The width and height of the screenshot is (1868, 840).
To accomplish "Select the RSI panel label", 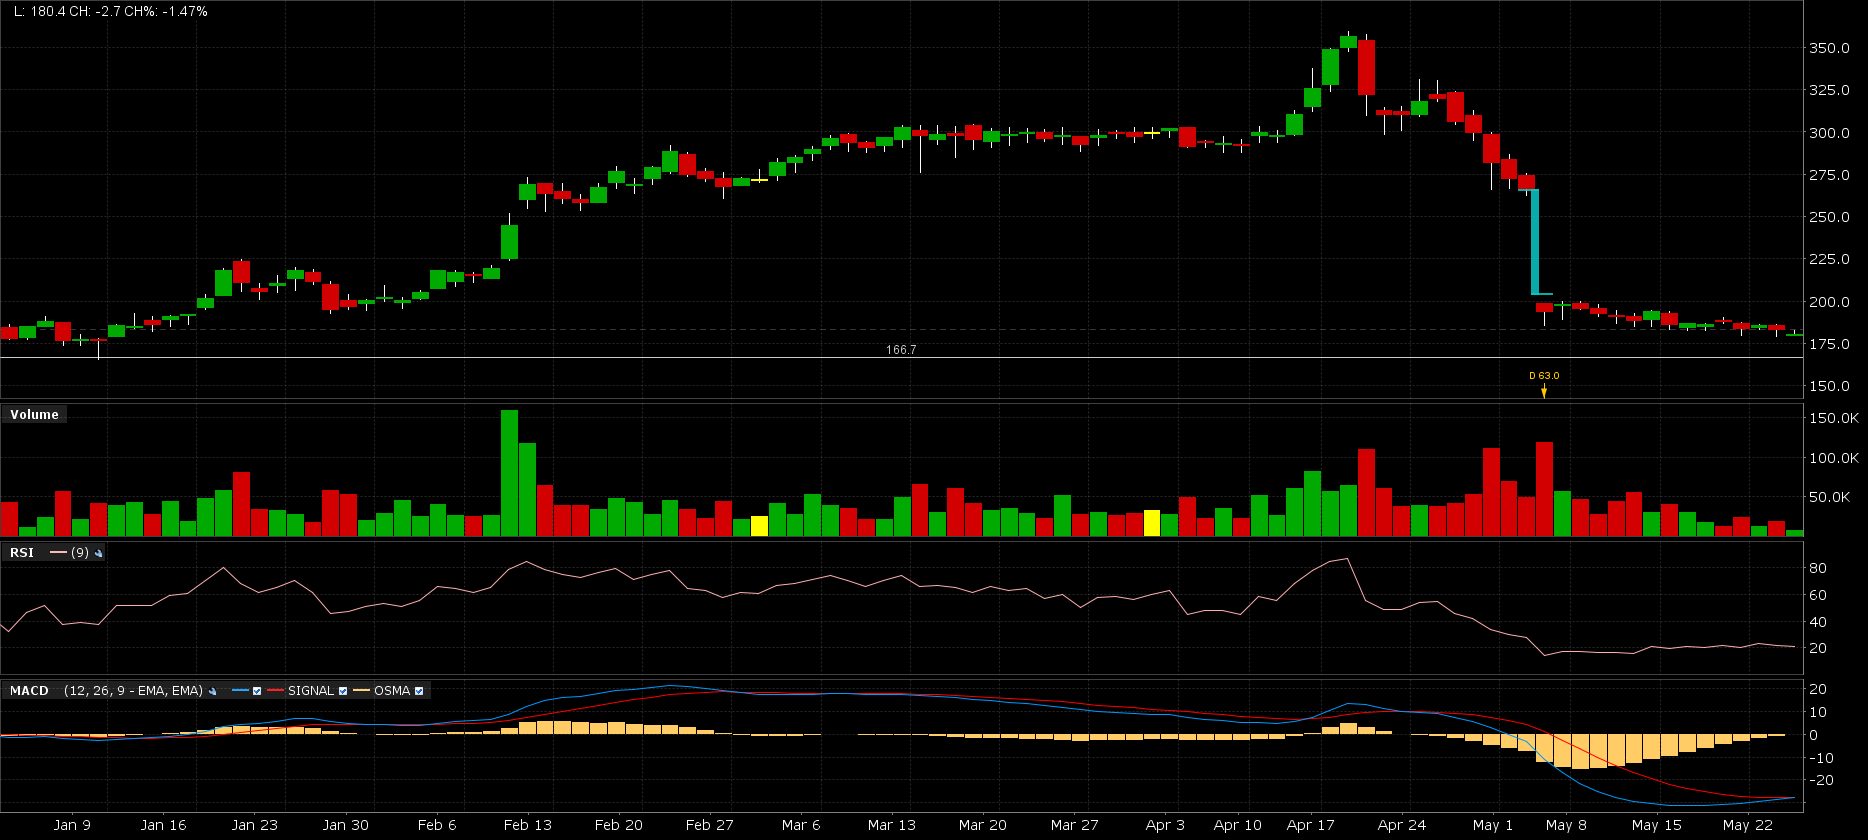I will tap(22, 553).
